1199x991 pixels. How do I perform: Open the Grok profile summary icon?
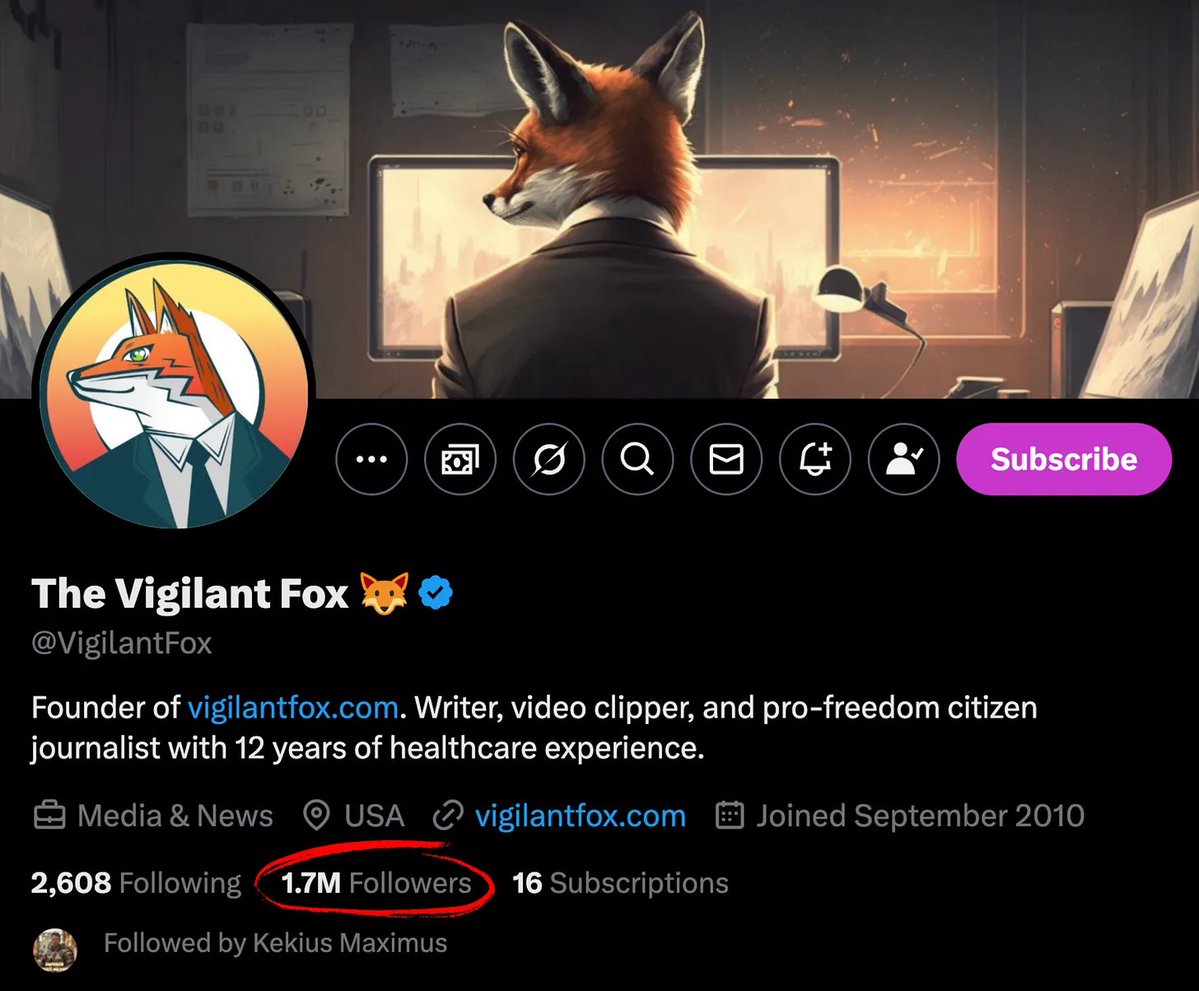549,460
